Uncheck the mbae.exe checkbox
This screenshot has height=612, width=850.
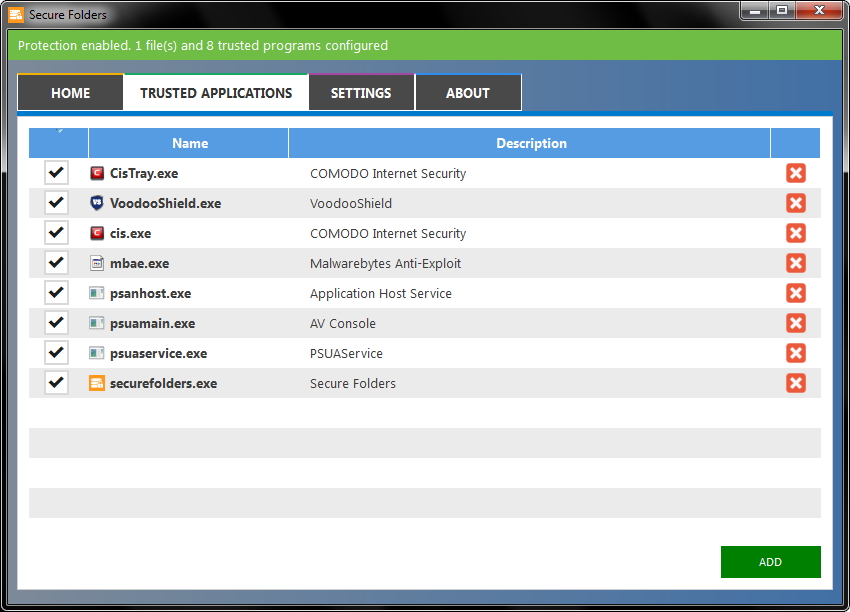point(56,263)
